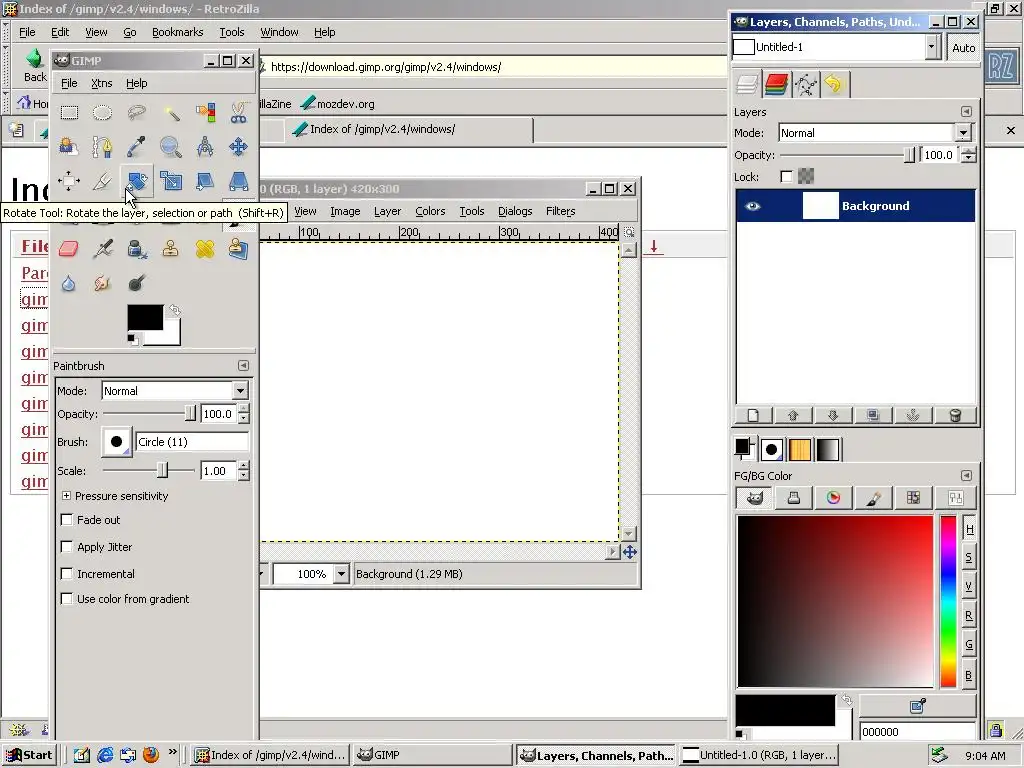Open File menu in GIMP toolbox

69,83
